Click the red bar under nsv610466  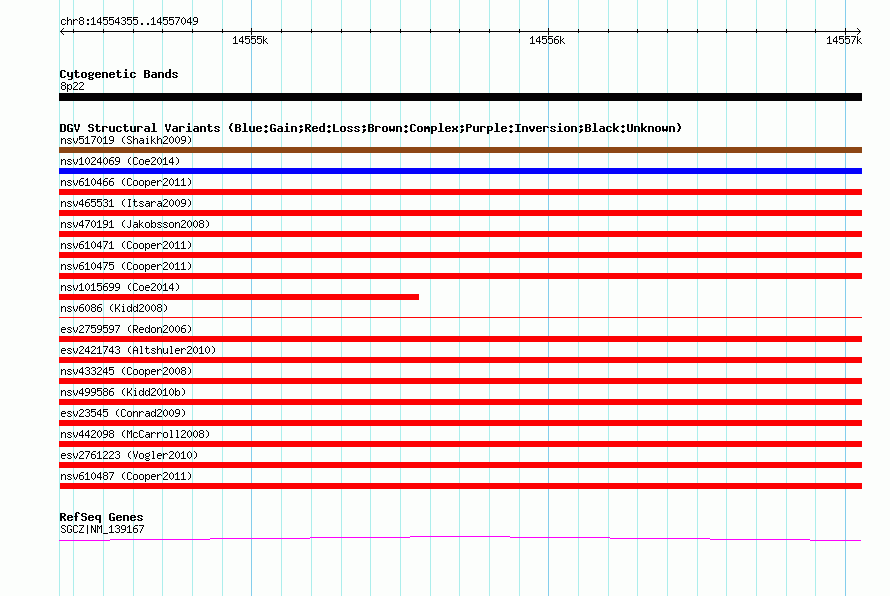[x=460, y=192]
